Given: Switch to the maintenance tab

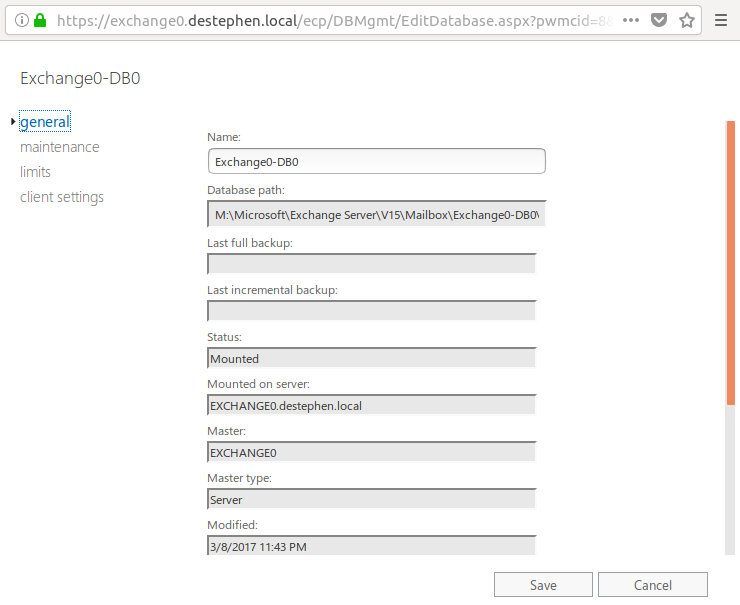Looking at the screenshot, I should click(x=59, y=147).
